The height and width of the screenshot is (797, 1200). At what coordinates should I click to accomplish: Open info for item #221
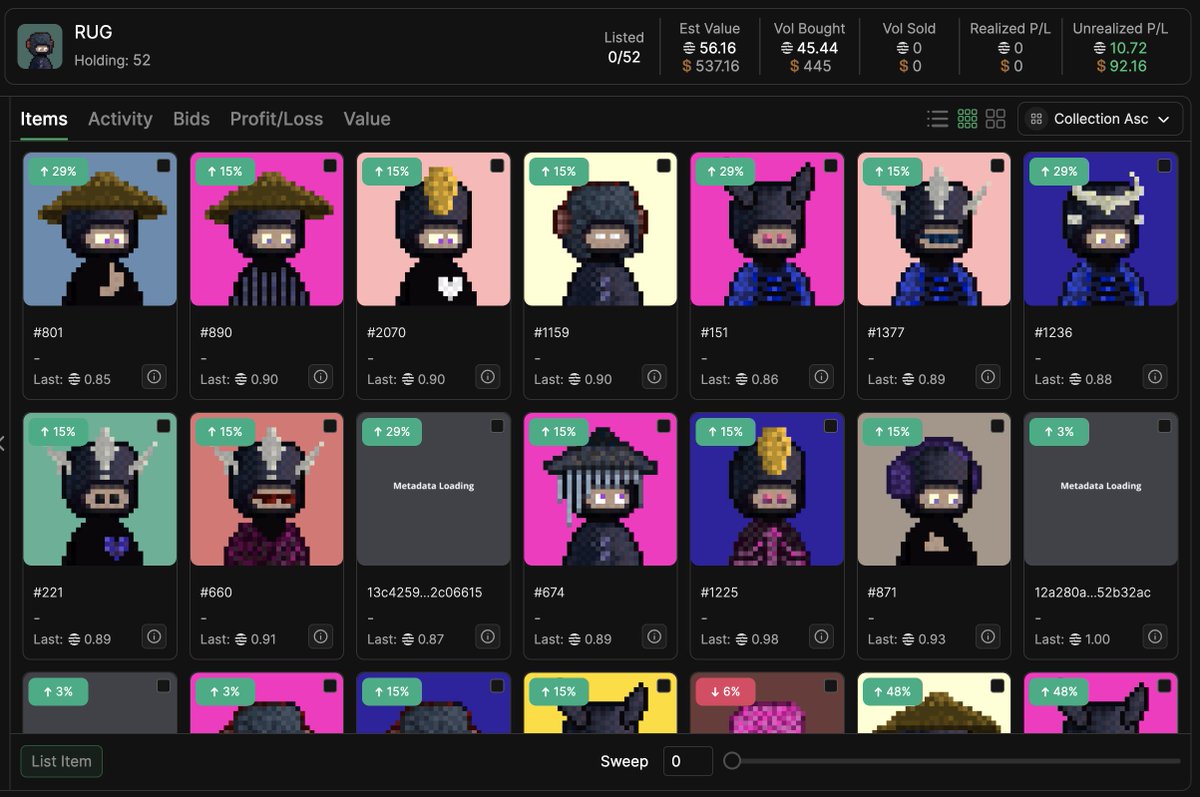pyautogui.click(x=154, y=637)
